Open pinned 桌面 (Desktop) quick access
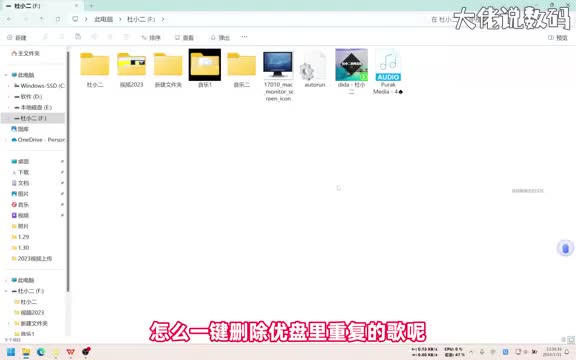This screenshot has height=360, width=576. [20, 162]
